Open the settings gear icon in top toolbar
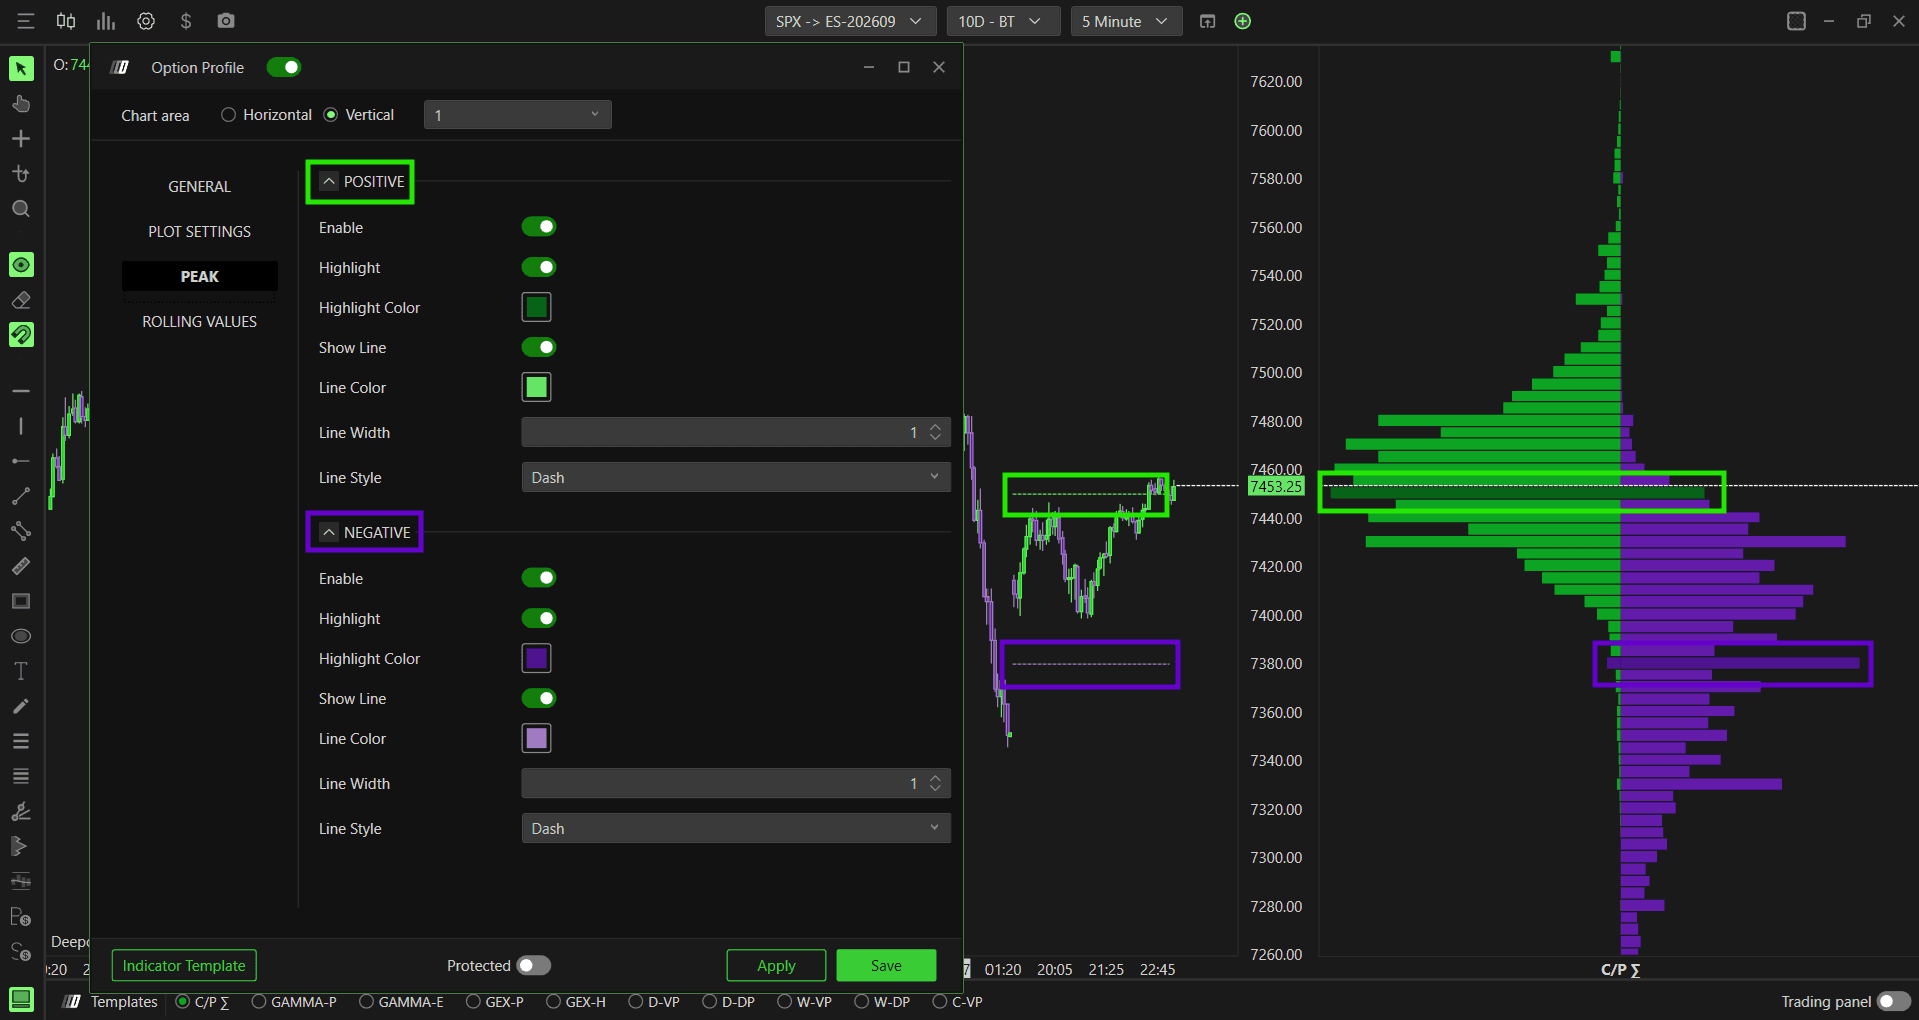1919x1020 pixels. pos(146,21)
